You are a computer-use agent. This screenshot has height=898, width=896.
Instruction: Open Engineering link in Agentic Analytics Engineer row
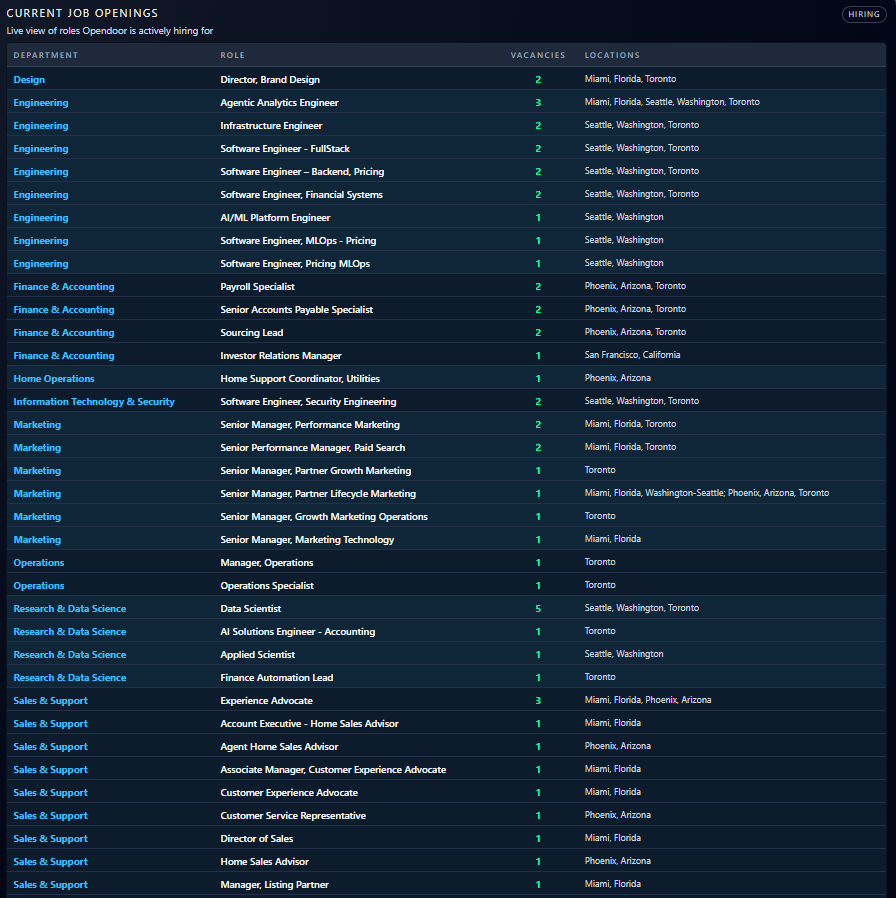click(x=41, y=103)
